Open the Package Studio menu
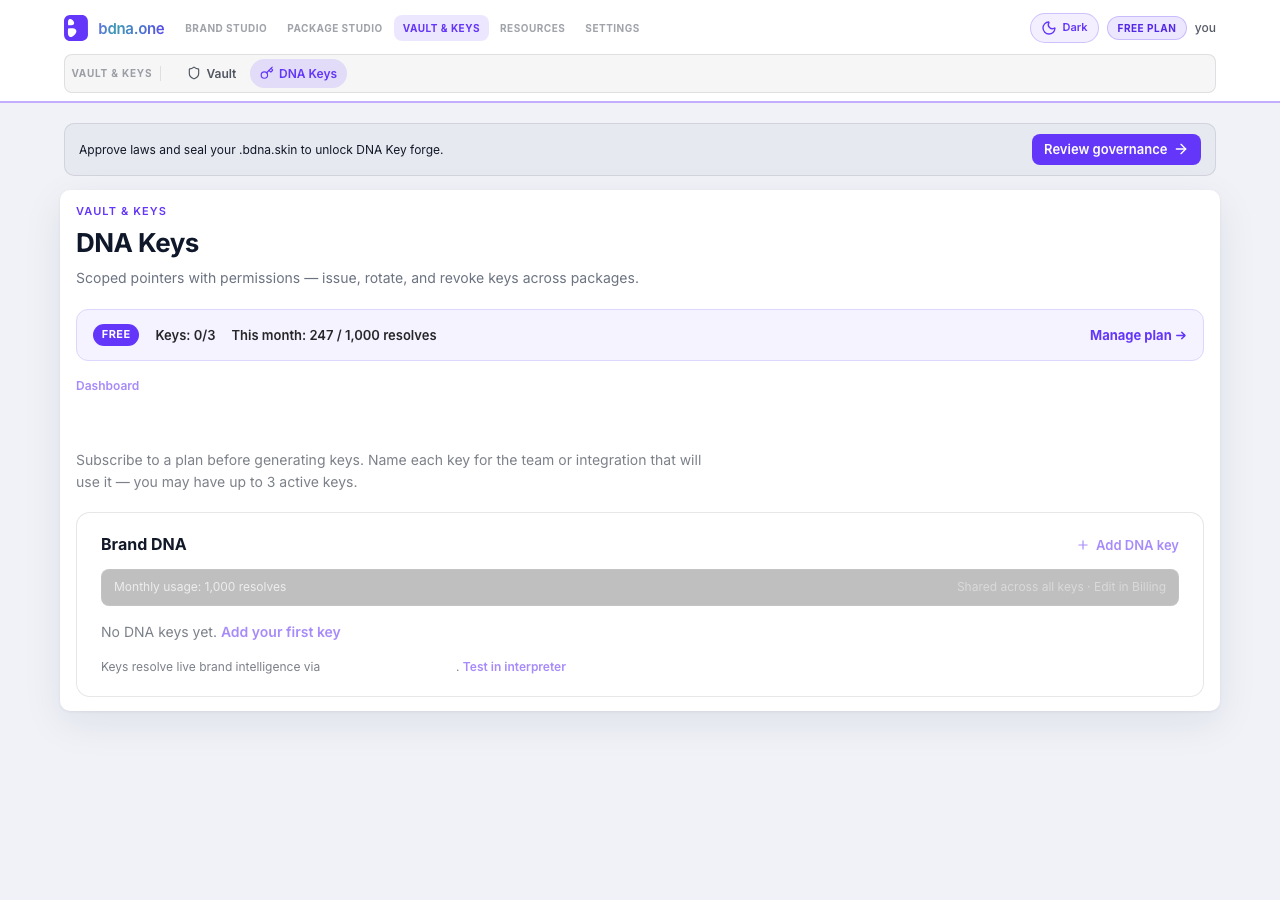 pyautogui.click(x=334, y=28)
